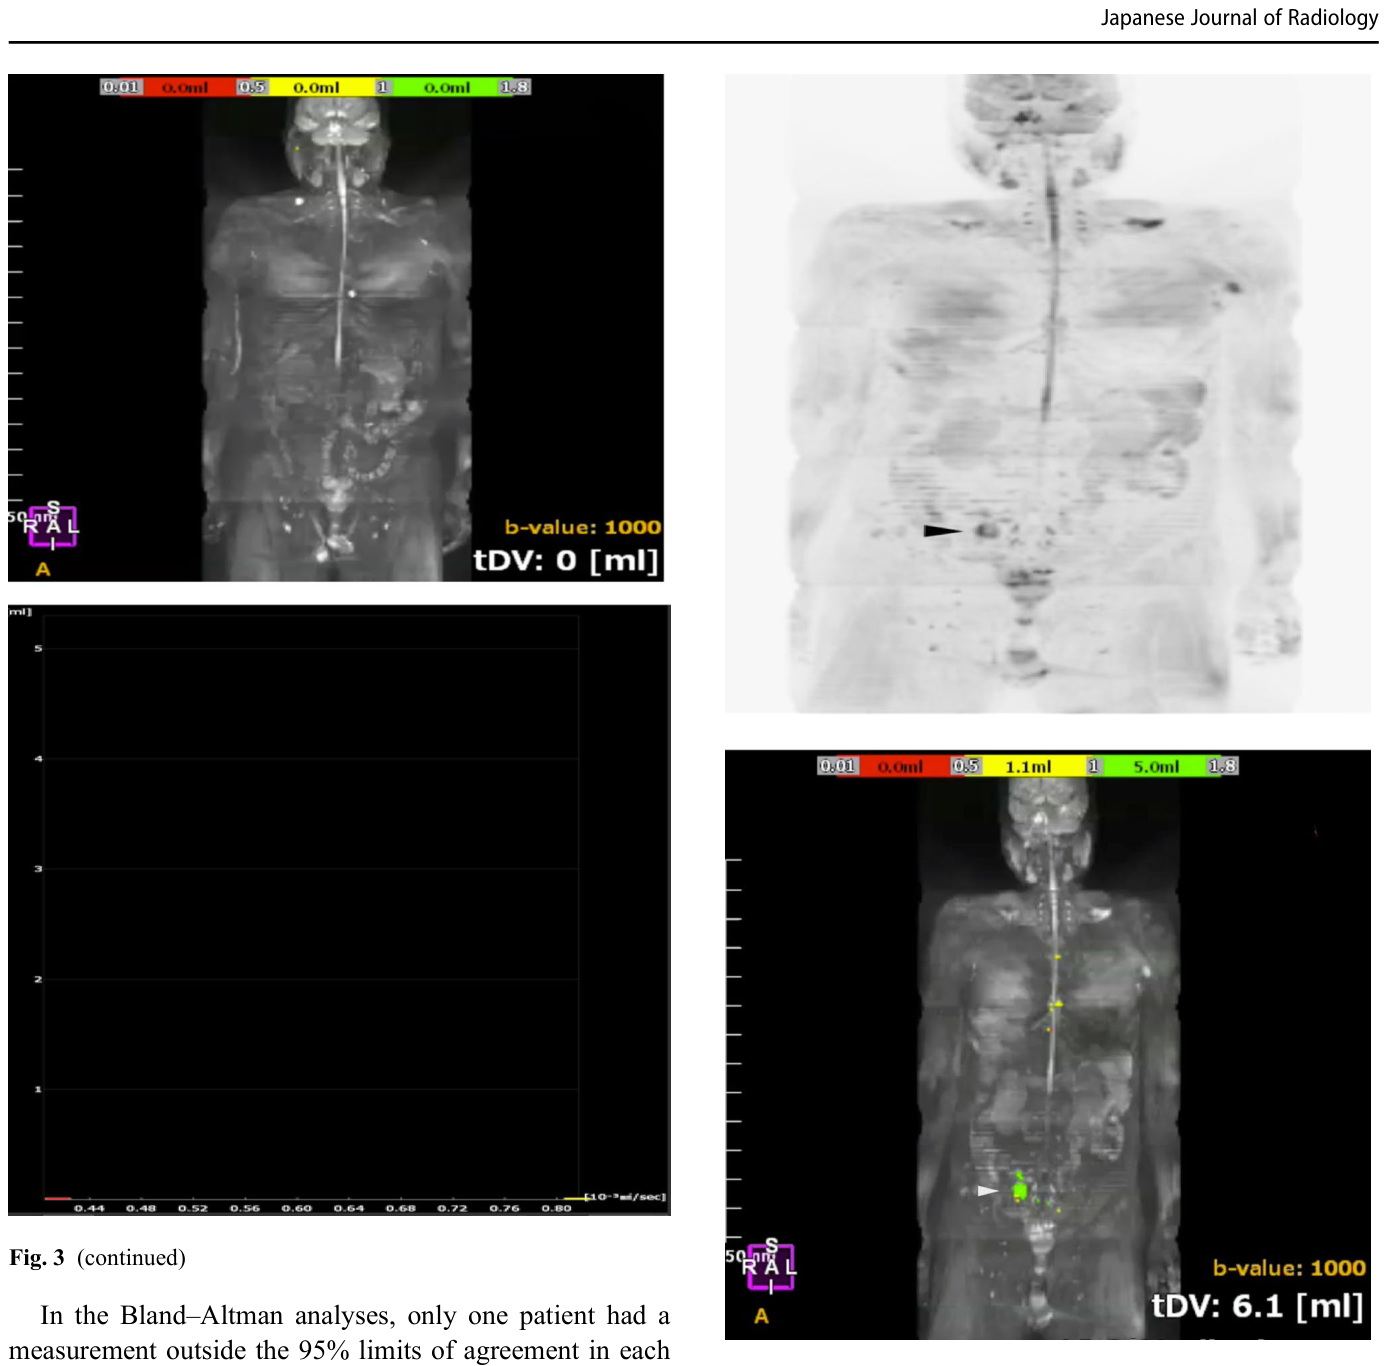Screen dimensions: 1387x1366
Task: Click 'b-value: 1000' above the tDV 6.1 readout
Action: [x=1289, y=1268]
